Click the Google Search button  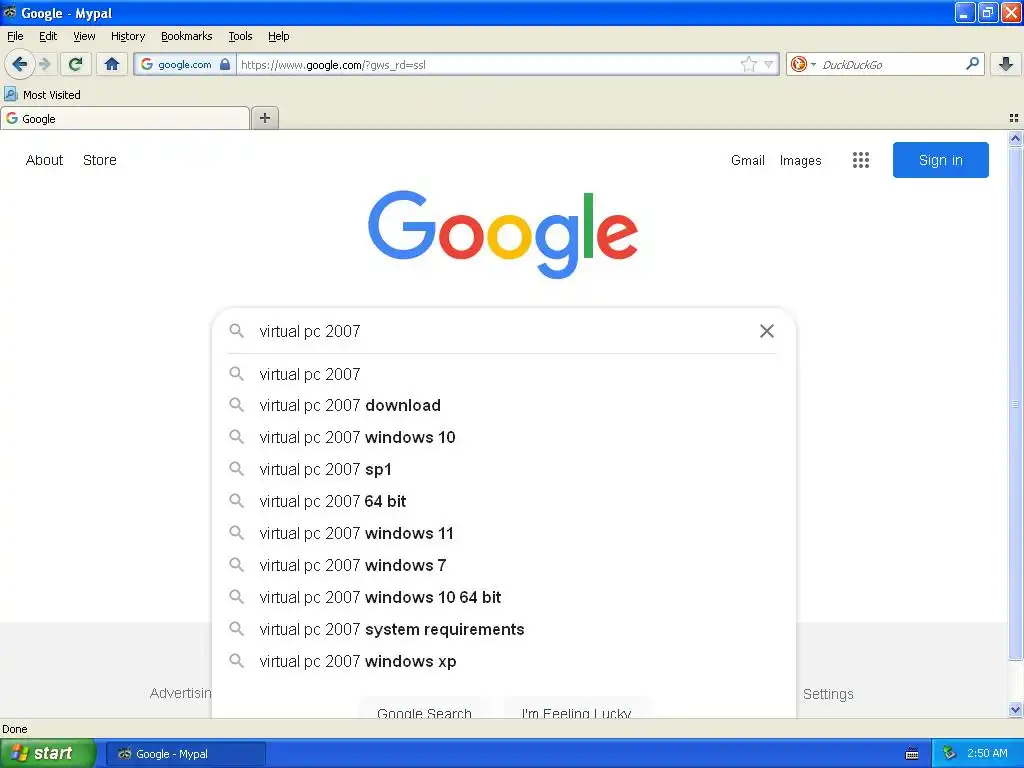pyautogui.click(x=424, y=709)
